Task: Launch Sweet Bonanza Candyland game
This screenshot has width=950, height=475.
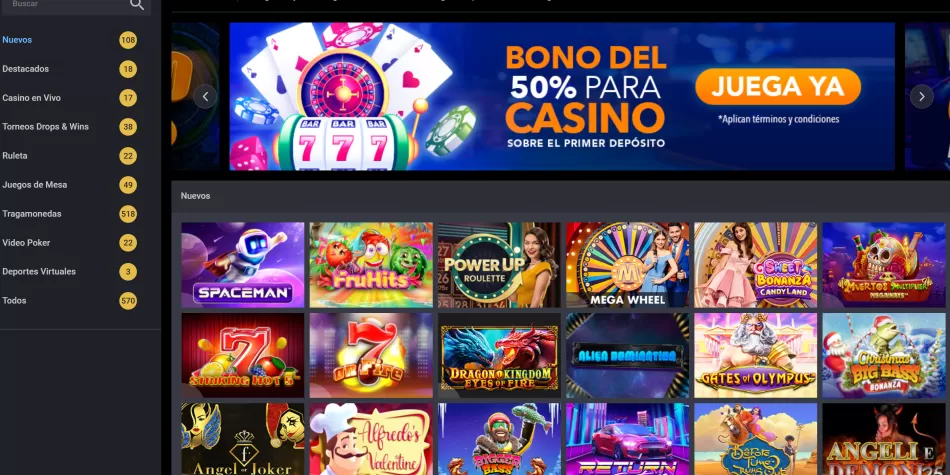Action: point(756,265)
